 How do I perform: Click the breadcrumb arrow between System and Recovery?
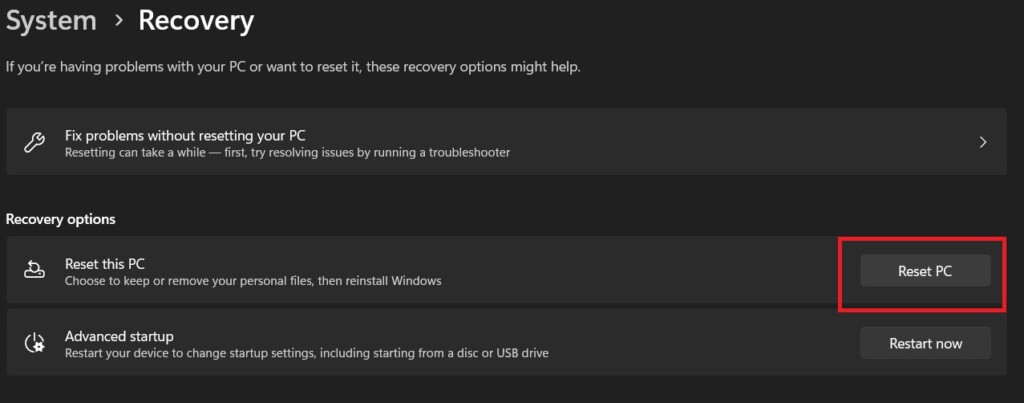[118, 20]
